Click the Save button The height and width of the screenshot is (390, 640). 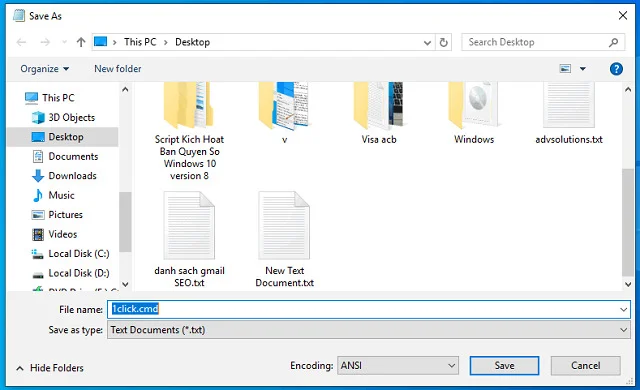pos(504,366)
